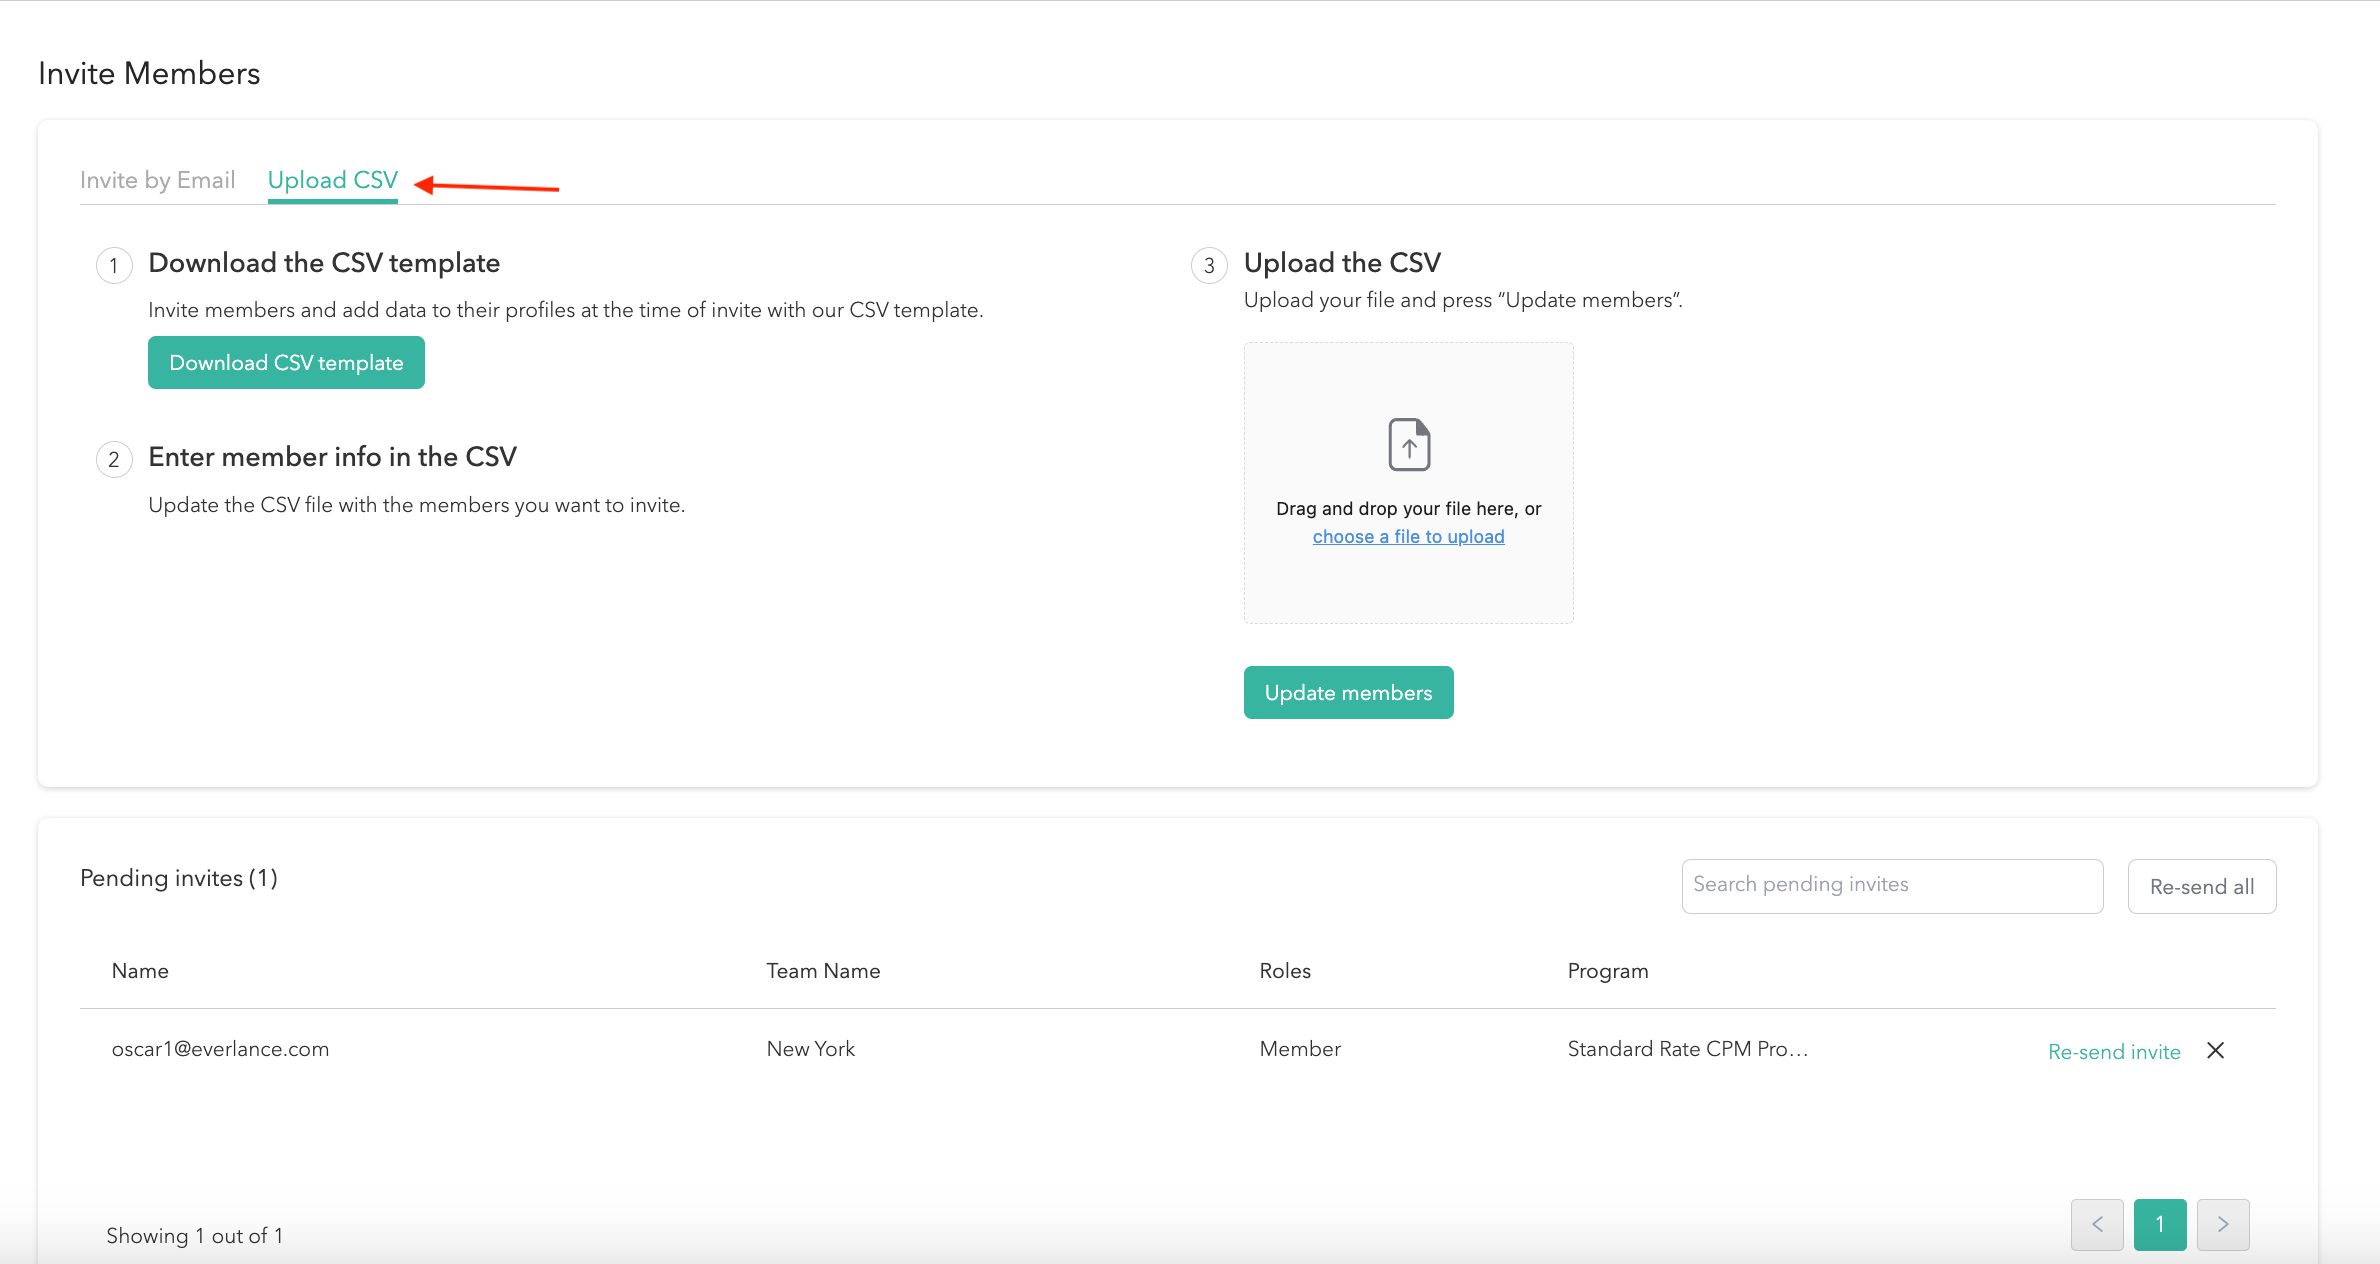Select page 1 in pagination
2380x1264 pixels.
point(2159,1224)
